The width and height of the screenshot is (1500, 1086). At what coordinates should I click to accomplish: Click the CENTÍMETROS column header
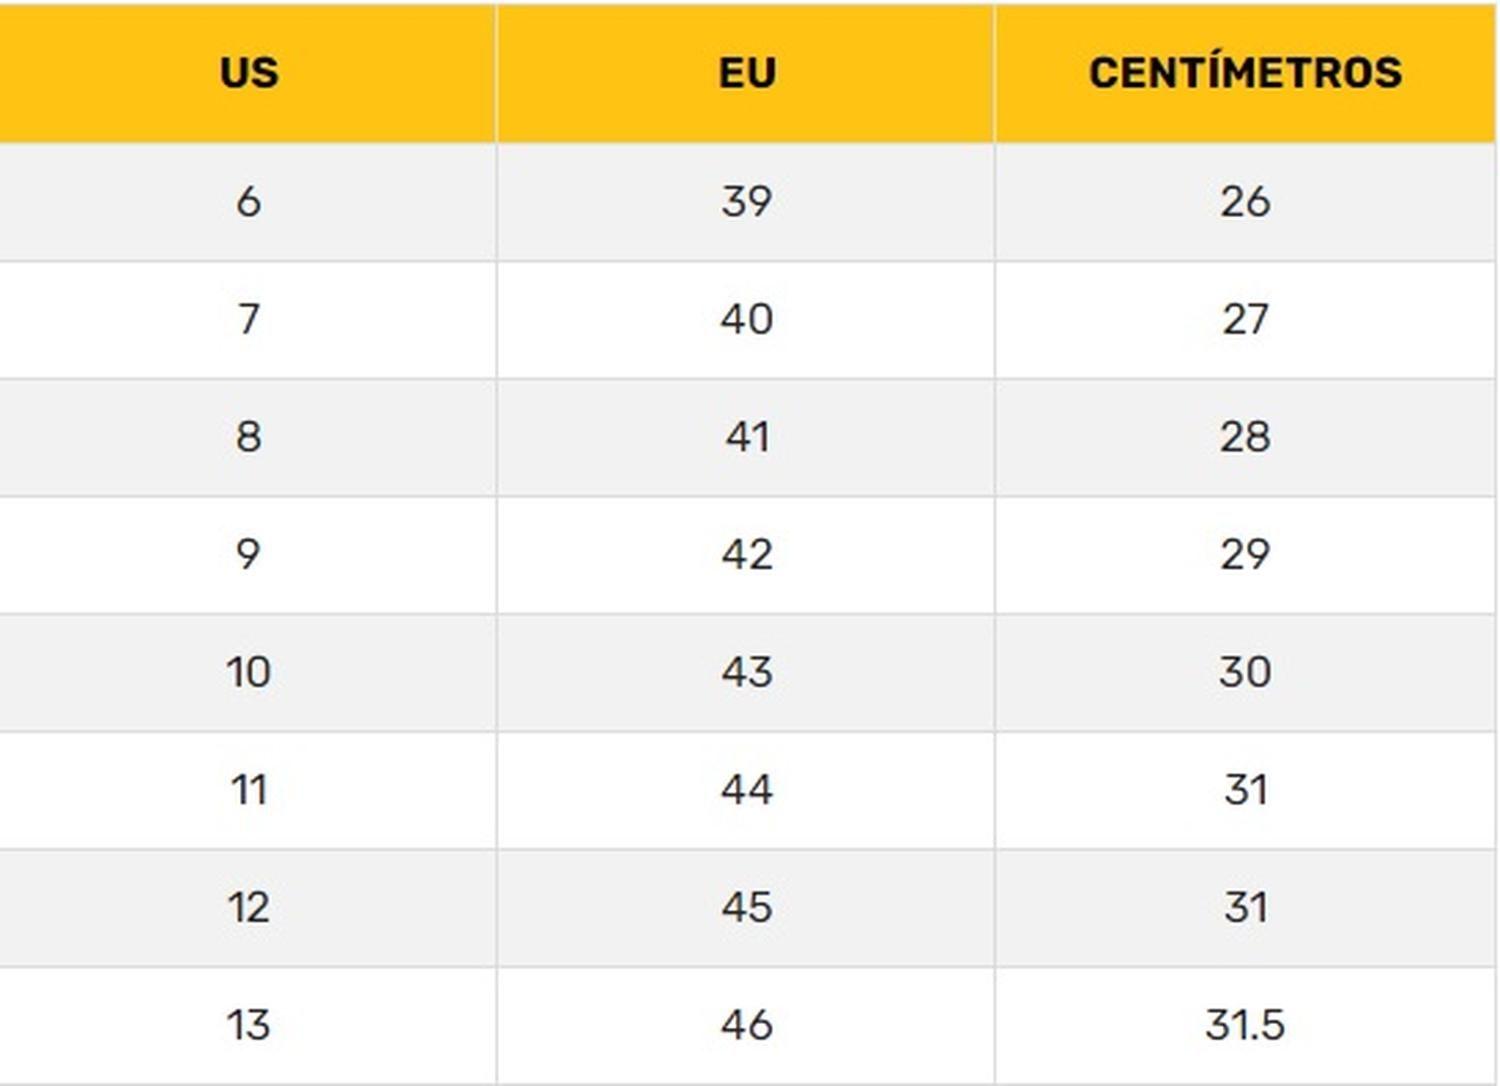(x=1245, y=72)
